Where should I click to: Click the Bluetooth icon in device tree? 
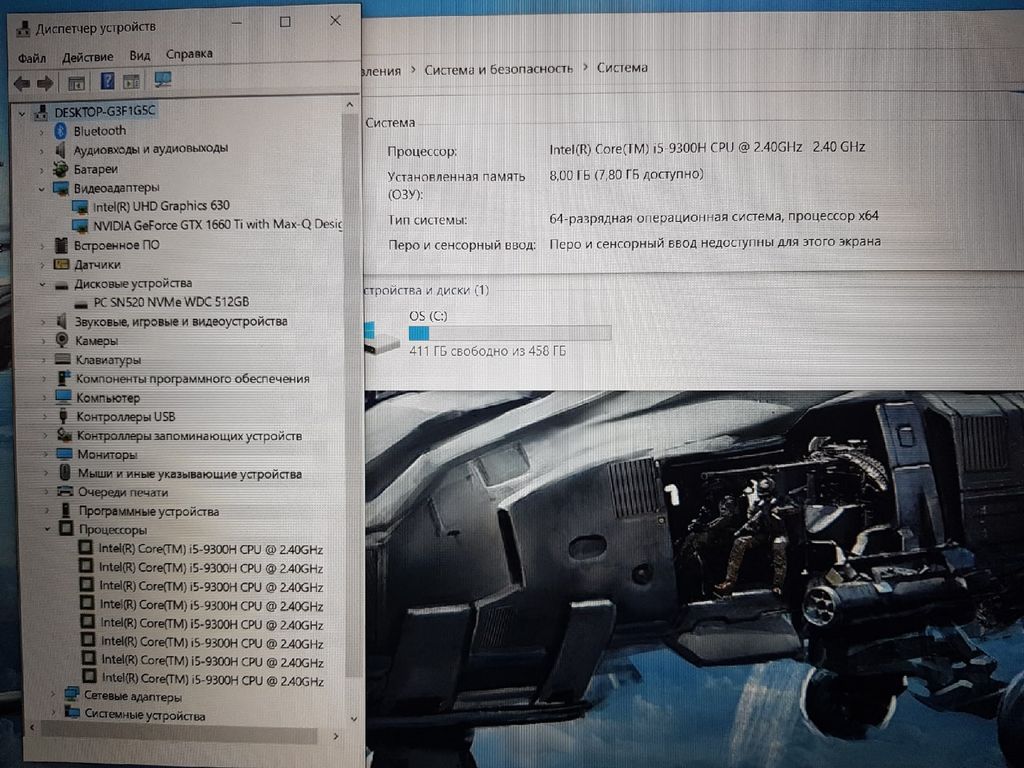(x=60, y=130)
